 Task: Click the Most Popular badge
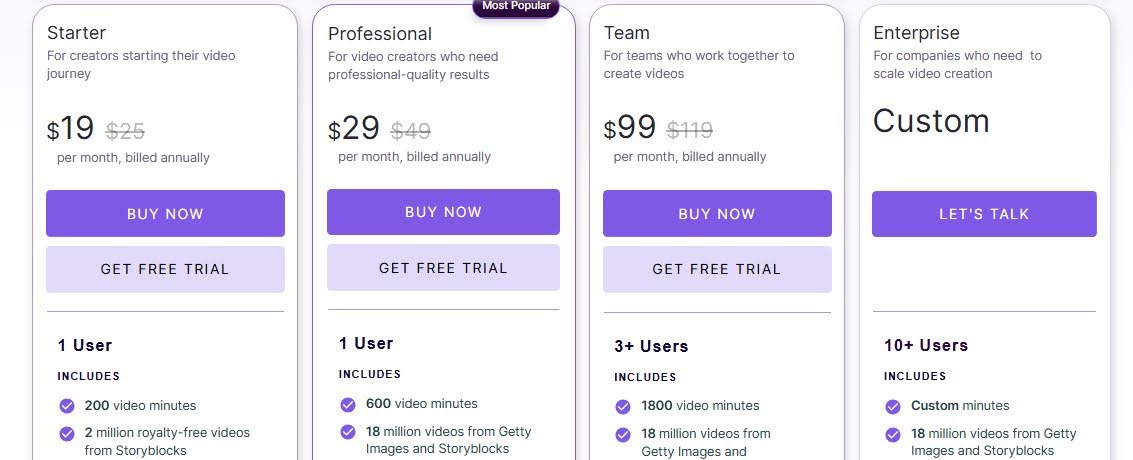click(x=515, y=6)
